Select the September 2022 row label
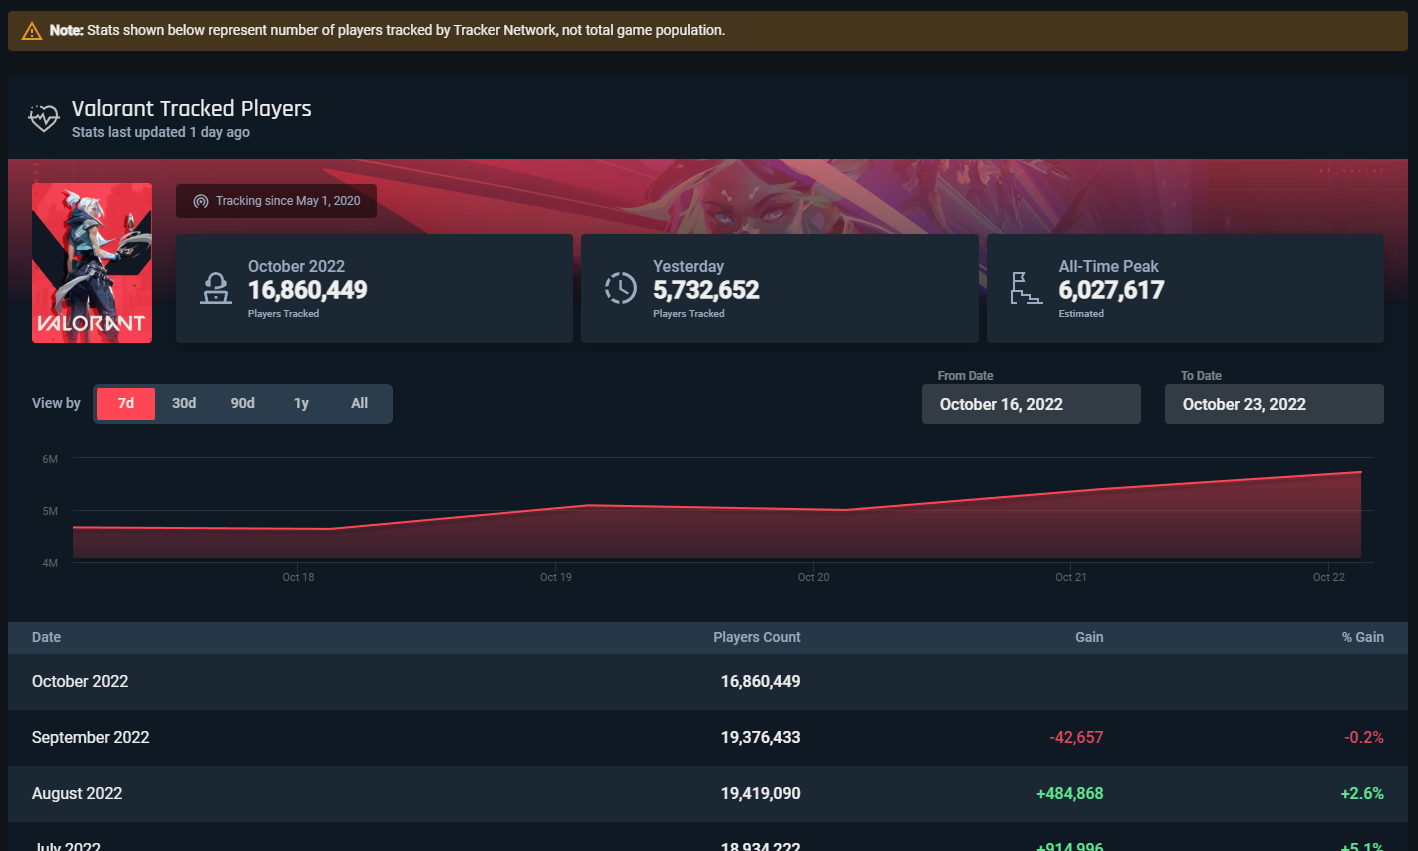 point(90,737)
